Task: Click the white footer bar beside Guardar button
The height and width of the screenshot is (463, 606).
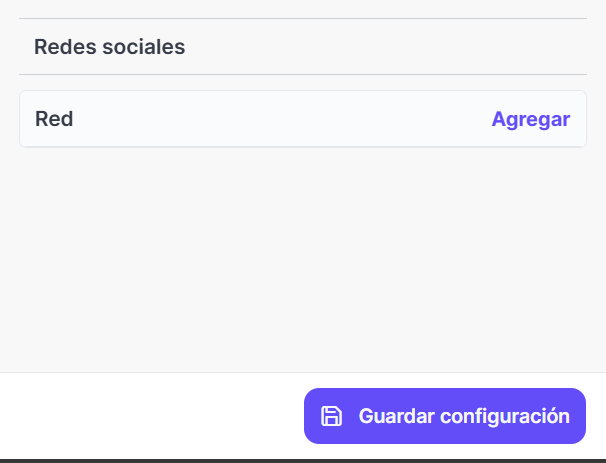Action: pos(150,416)
